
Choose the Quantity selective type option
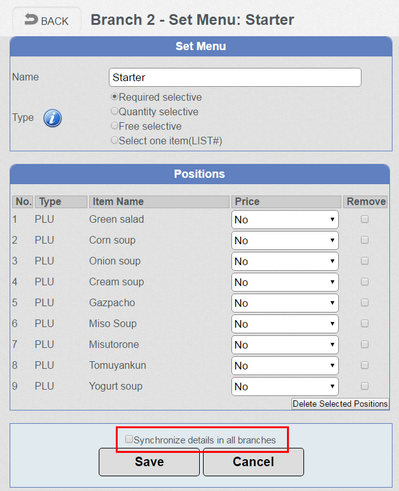(x=114, y=111)
